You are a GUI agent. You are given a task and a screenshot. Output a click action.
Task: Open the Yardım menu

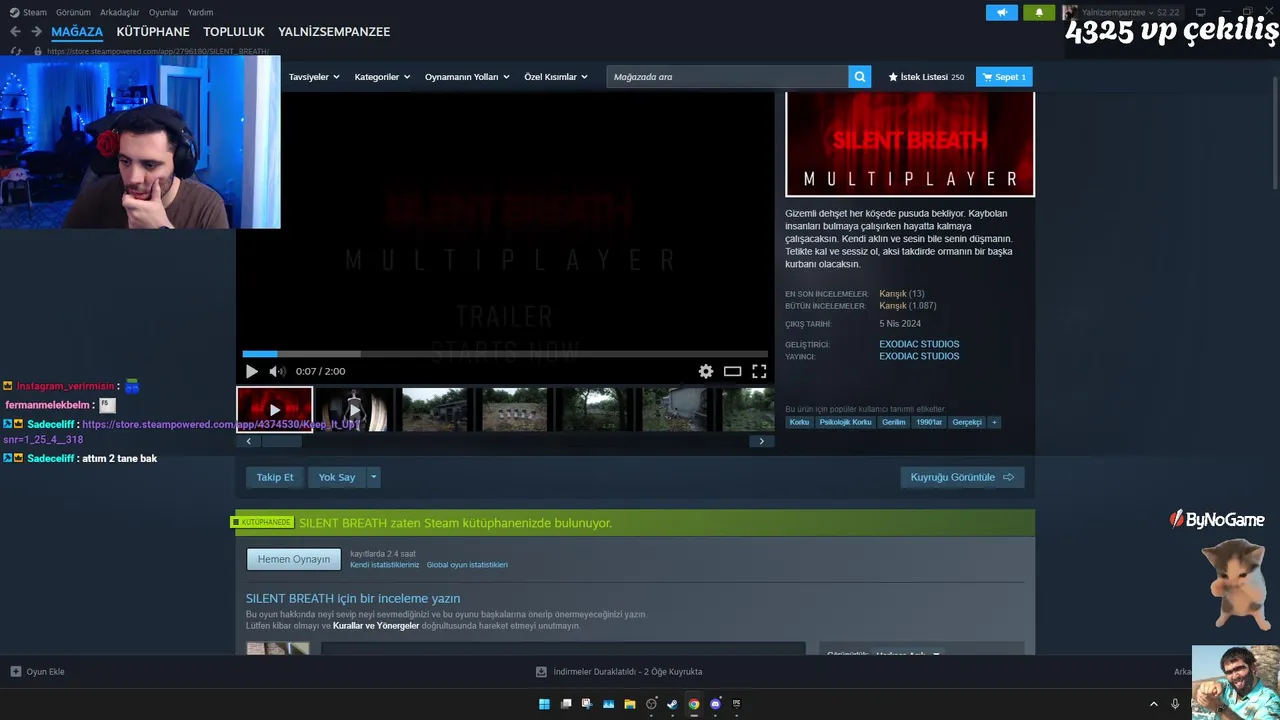[200, 12]
